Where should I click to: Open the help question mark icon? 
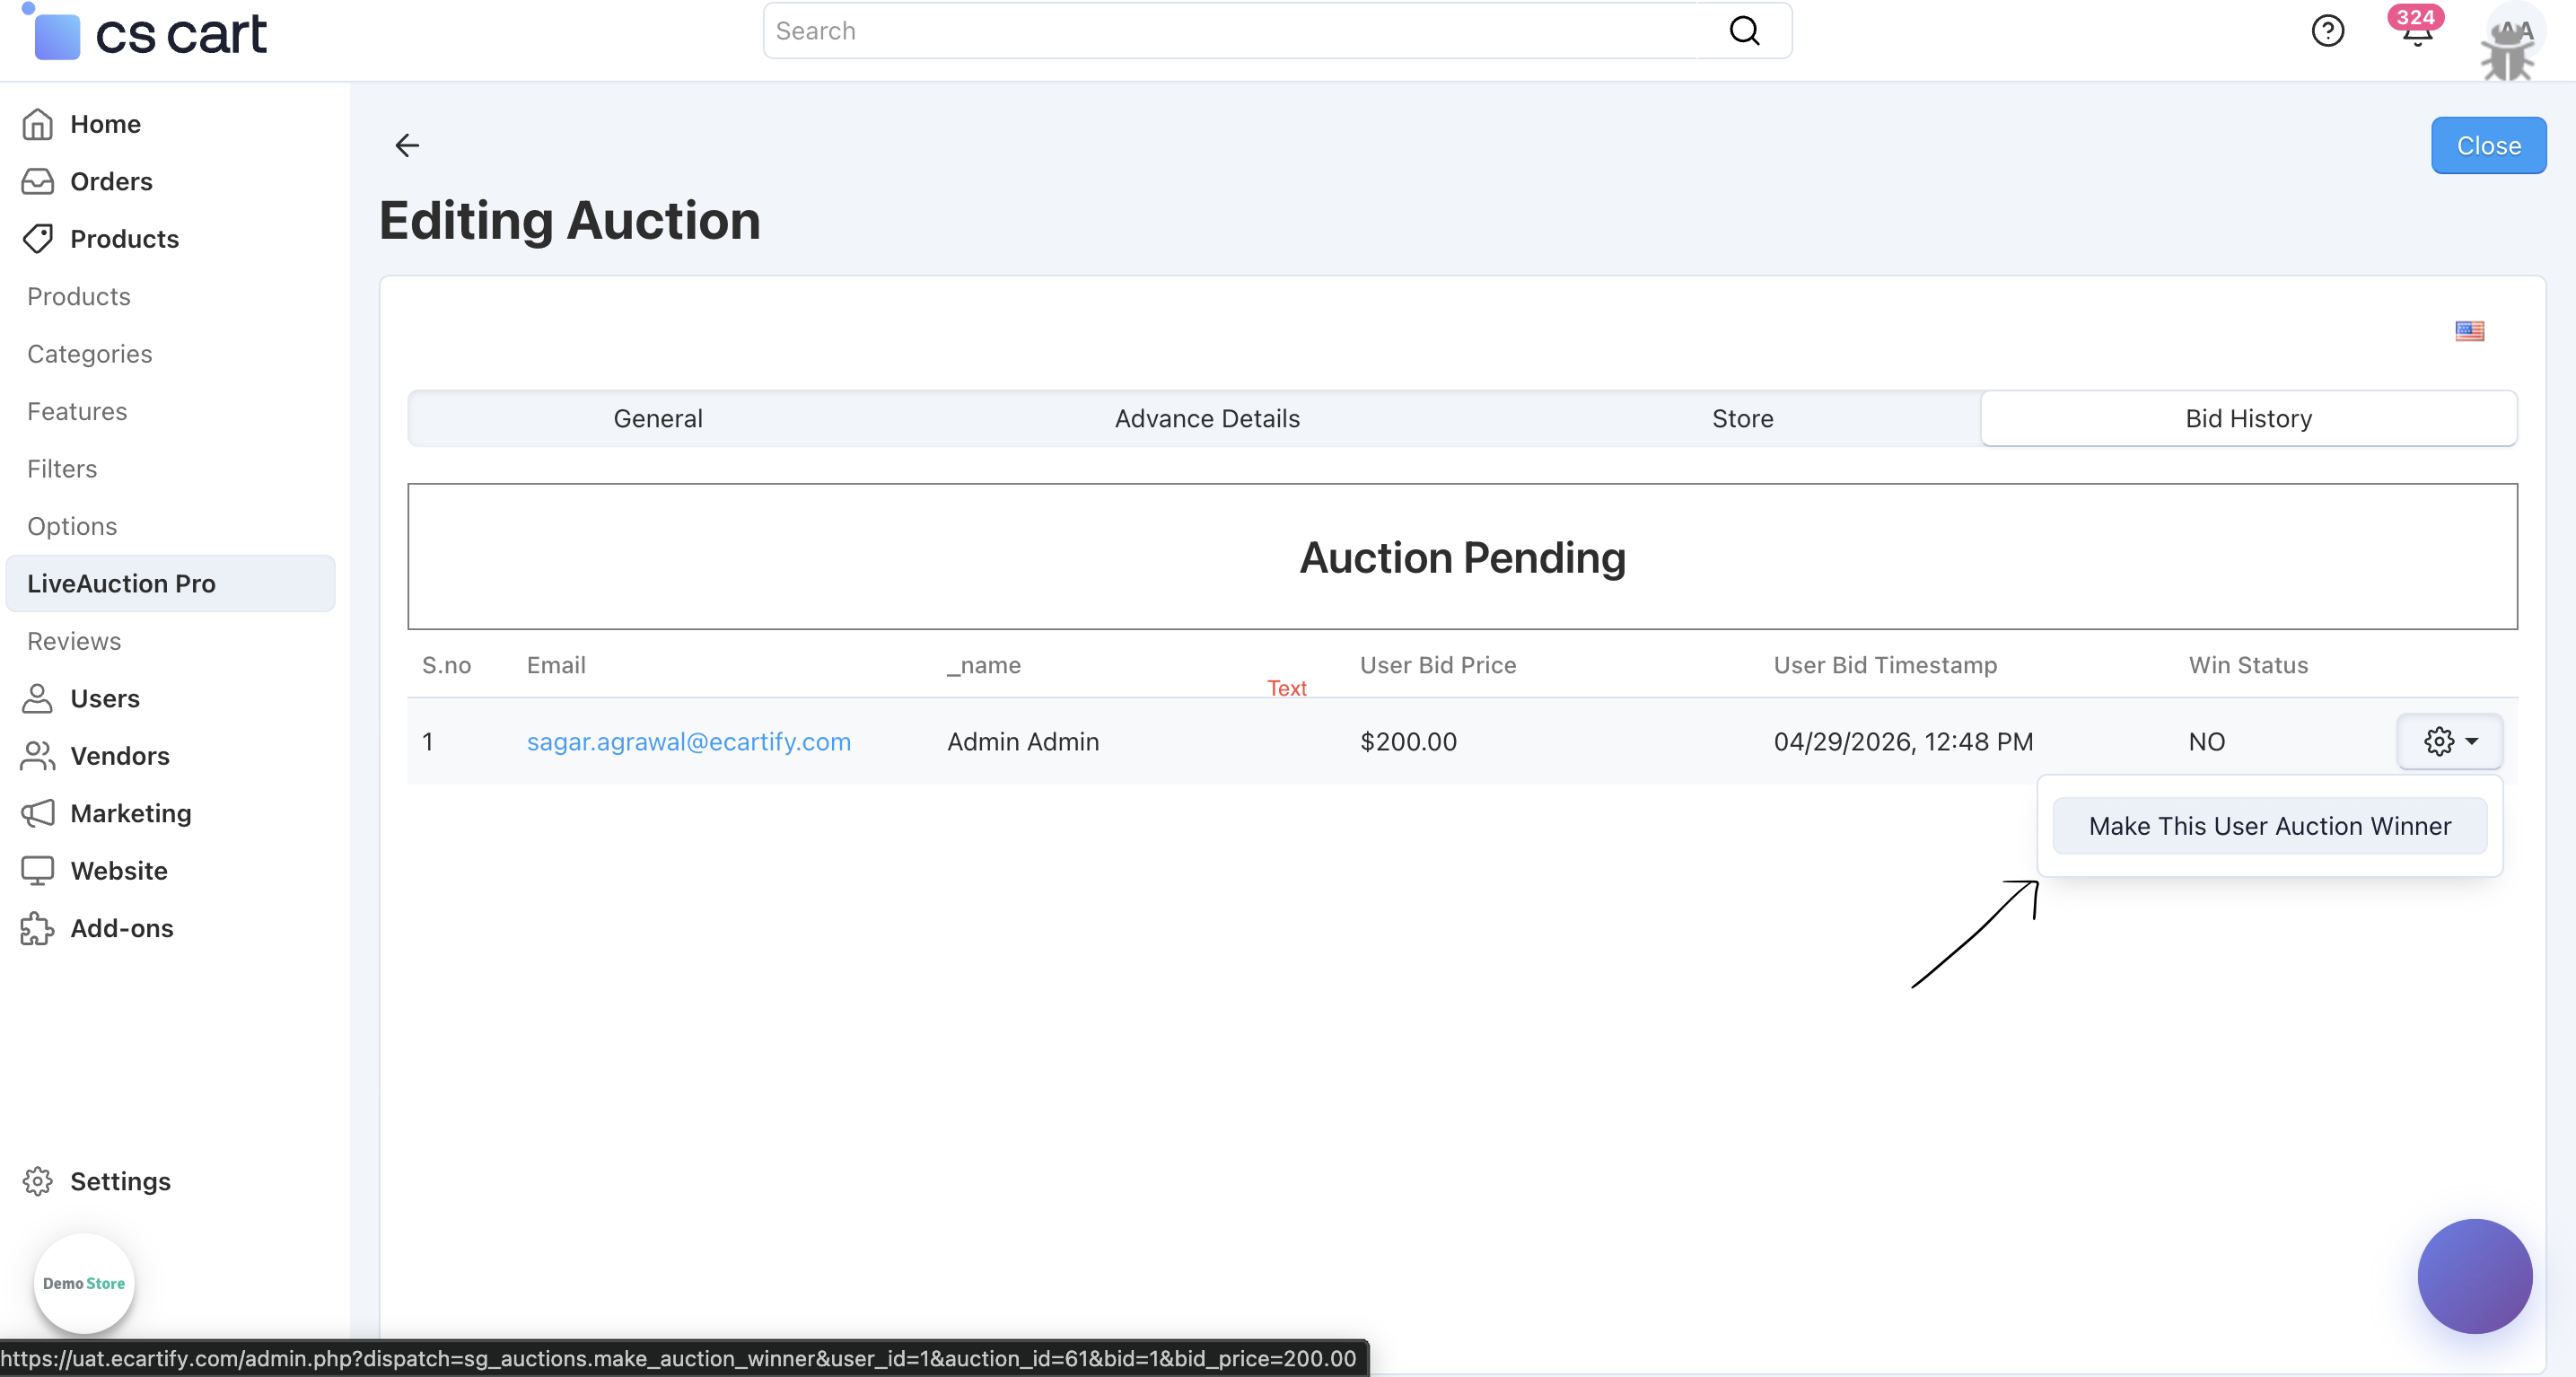(x=2327, y=31)
